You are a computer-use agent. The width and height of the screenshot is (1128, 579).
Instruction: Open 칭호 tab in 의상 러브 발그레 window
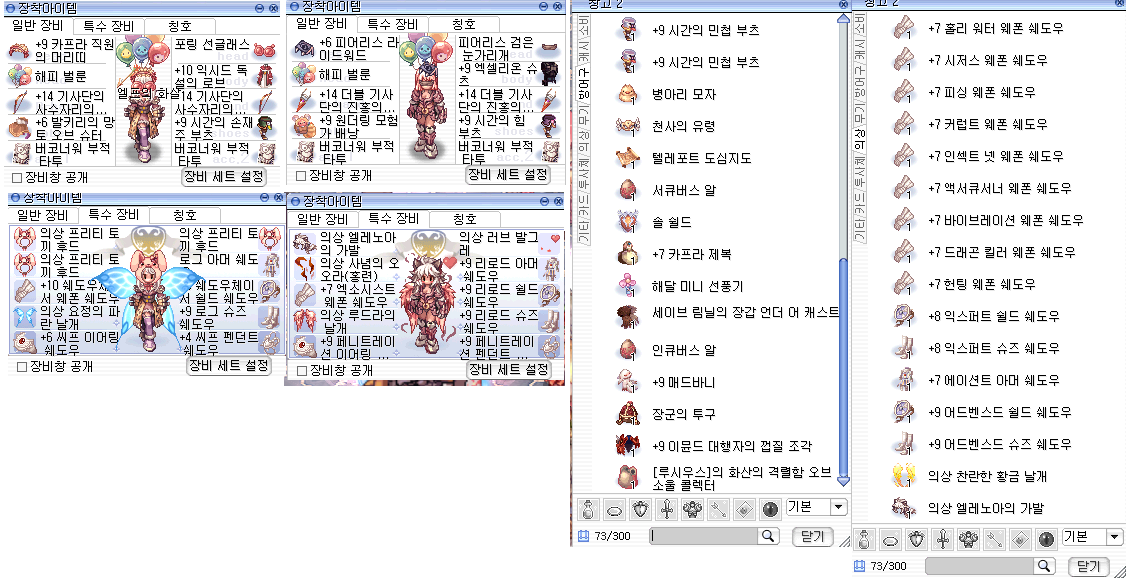(x=466, y=219)
